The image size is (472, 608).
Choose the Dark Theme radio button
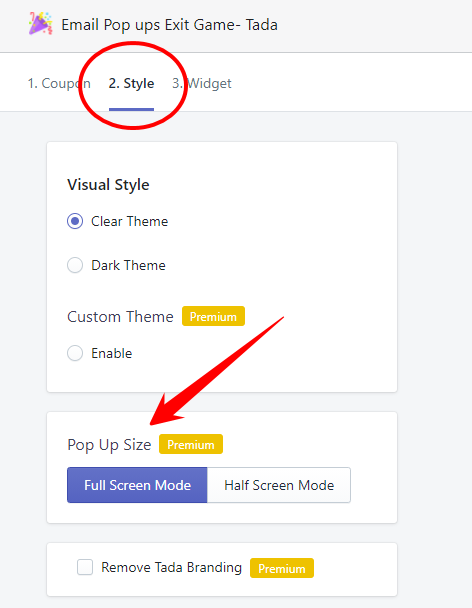pyautogui.click(x=75, y=266)
